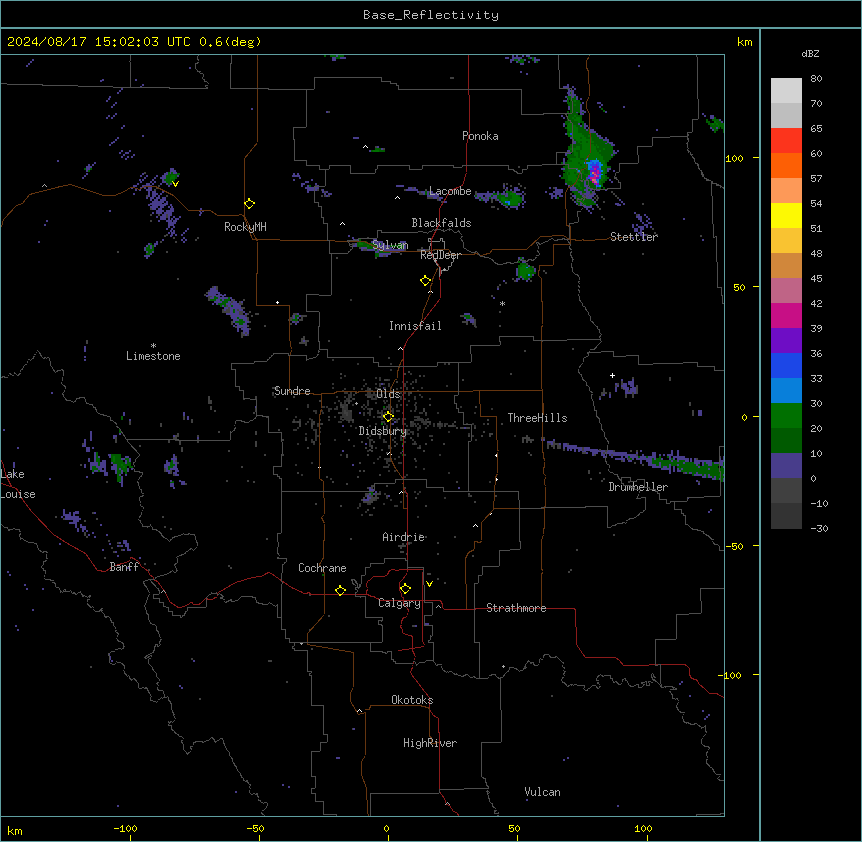Select the 65 dBZ red legend swatch
This screenshot has width=862, height=842.
pos(786,141)
